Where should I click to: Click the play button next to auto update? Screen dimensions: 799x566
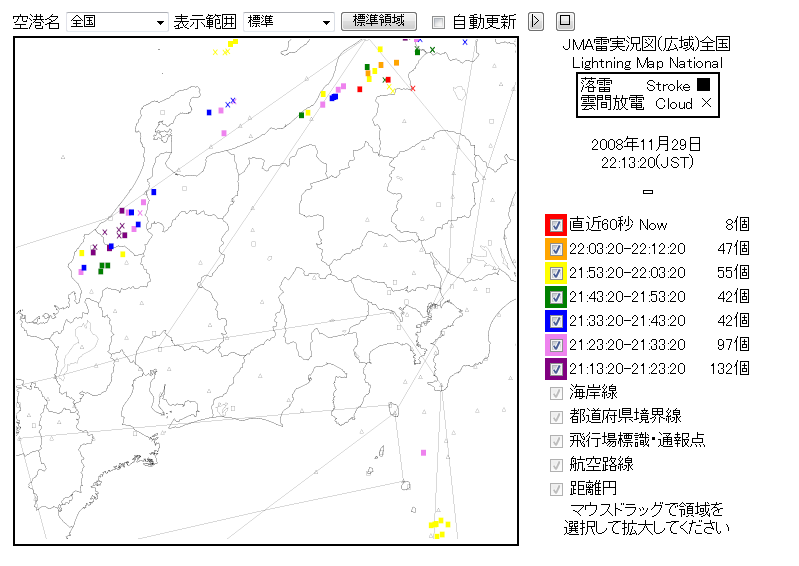point(535,21)
